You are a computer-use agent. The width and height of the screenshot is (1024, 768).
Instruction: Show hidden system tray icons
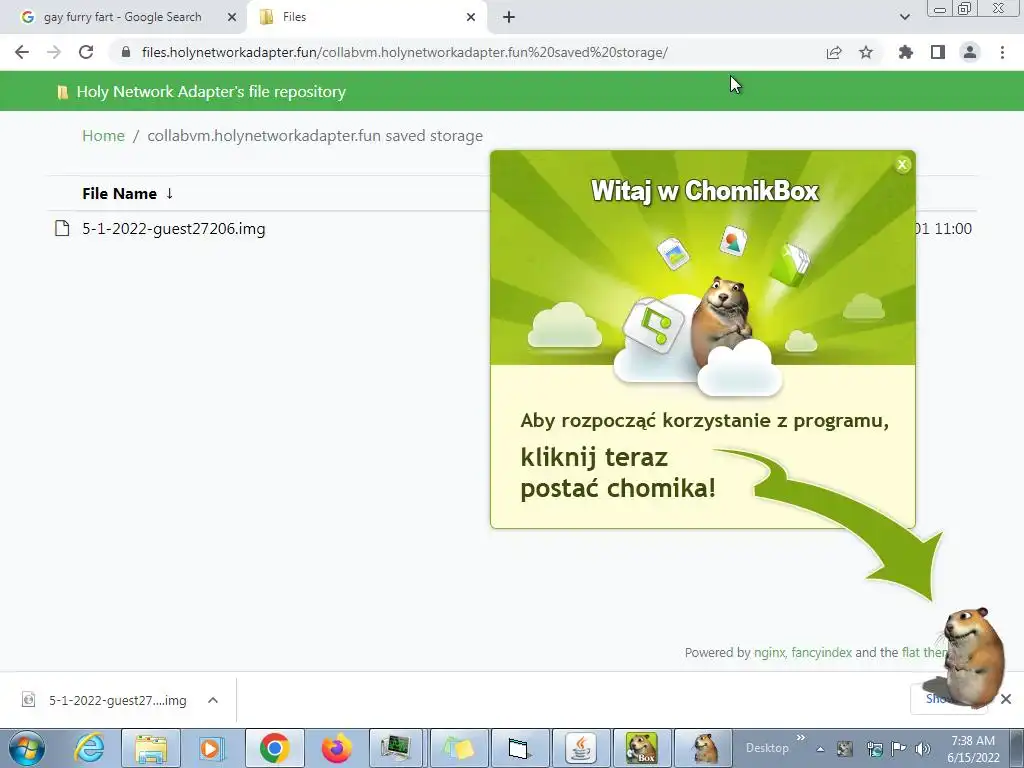[820, 749]
